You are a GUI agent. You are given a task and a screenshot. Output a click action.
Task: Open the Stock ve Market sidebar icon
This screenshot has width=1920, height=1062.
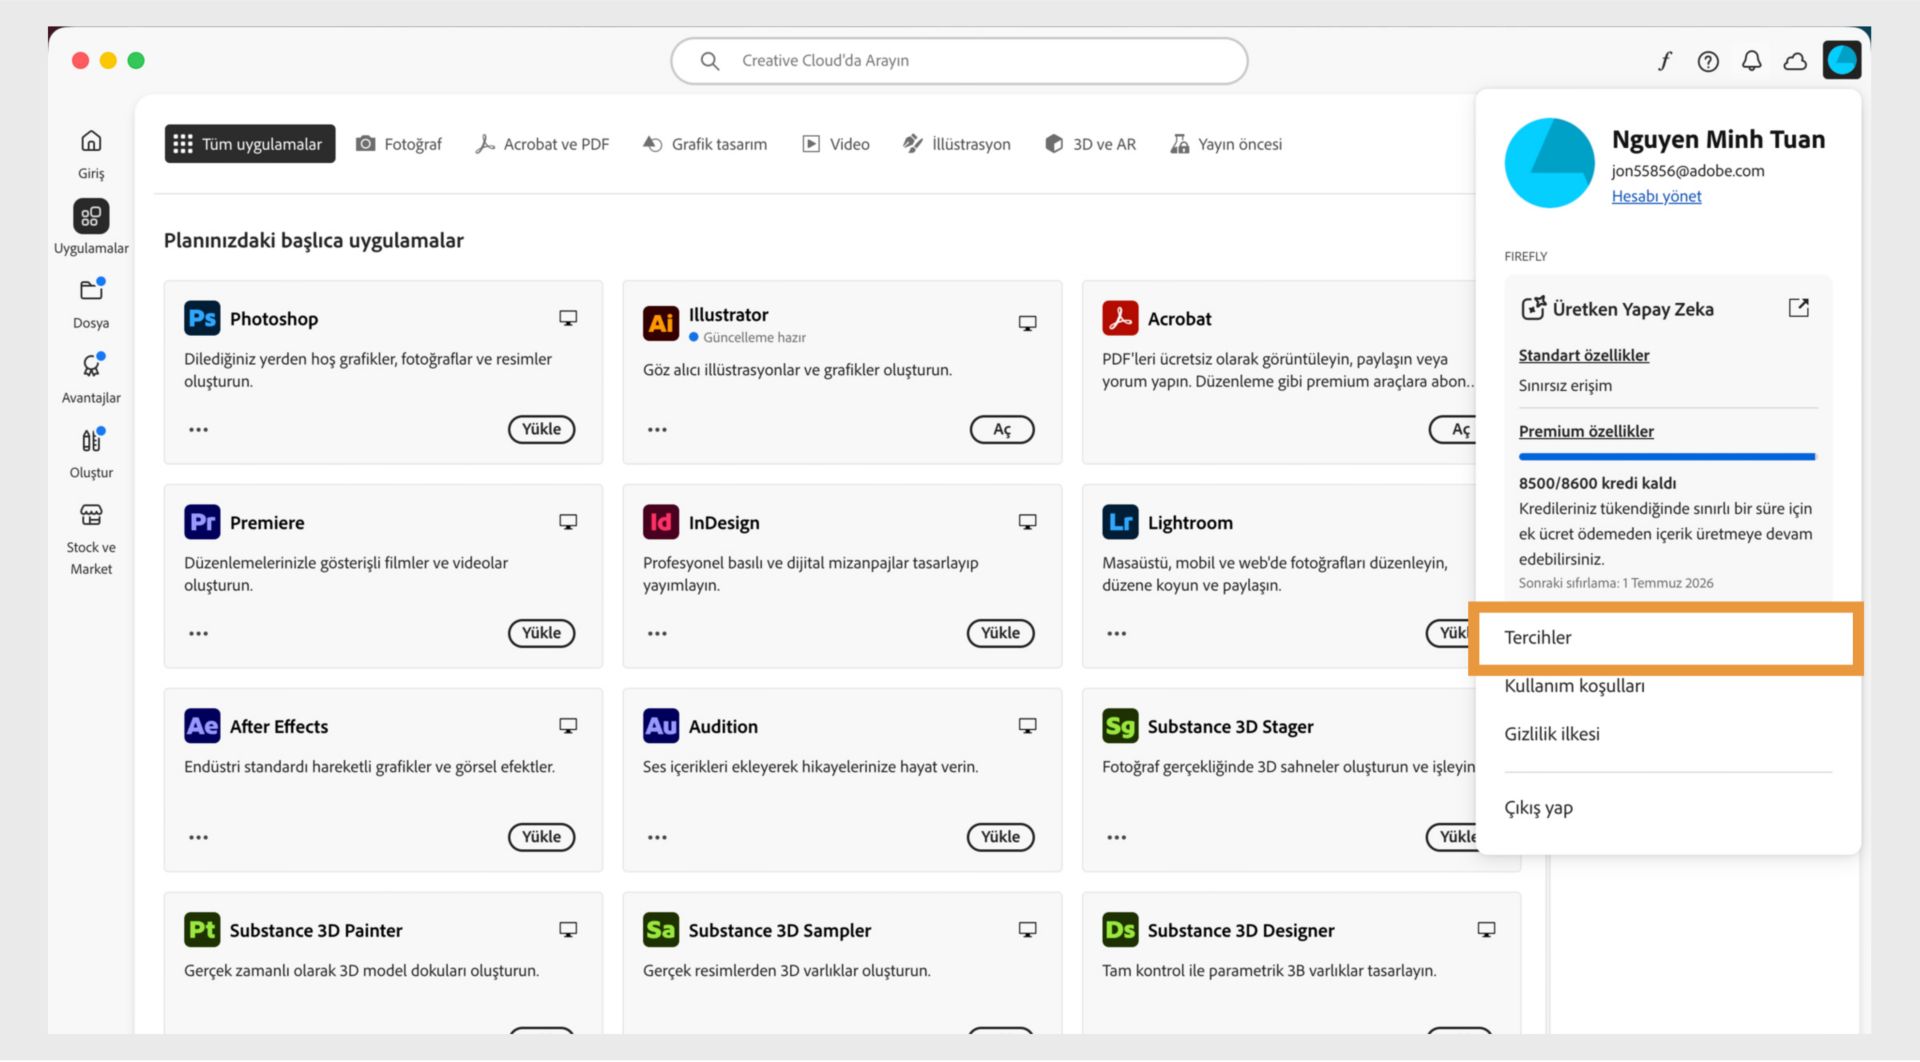[x=91, y=515]
